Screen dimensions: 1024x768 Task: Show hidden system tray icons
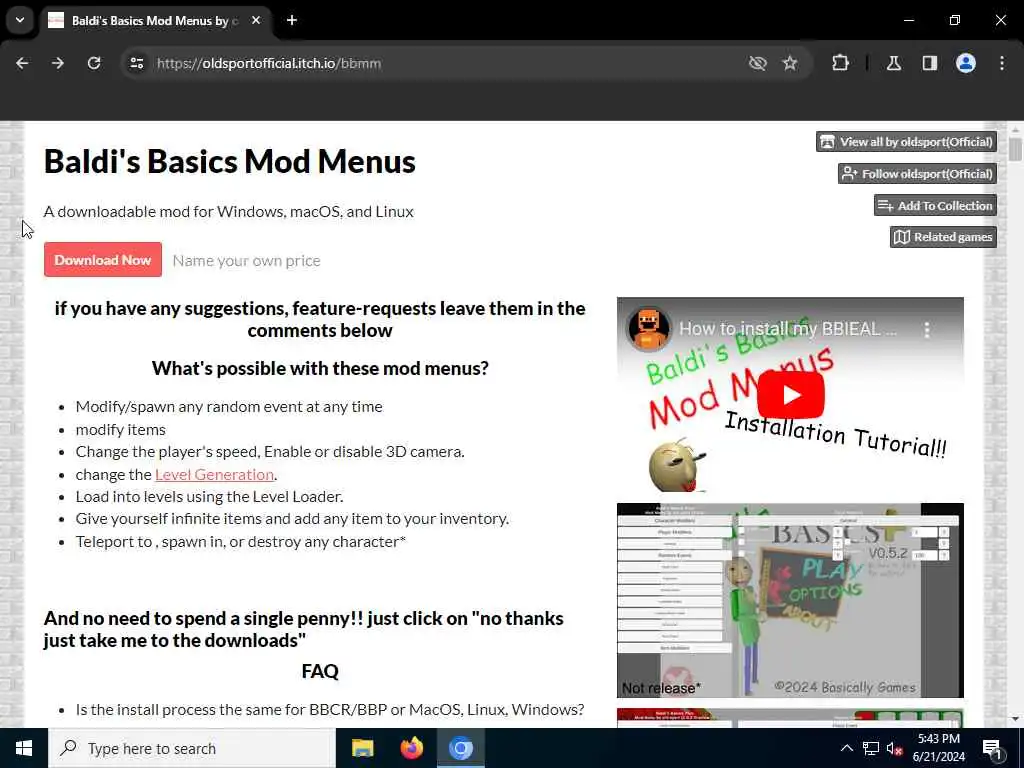[x=846, y=748]
